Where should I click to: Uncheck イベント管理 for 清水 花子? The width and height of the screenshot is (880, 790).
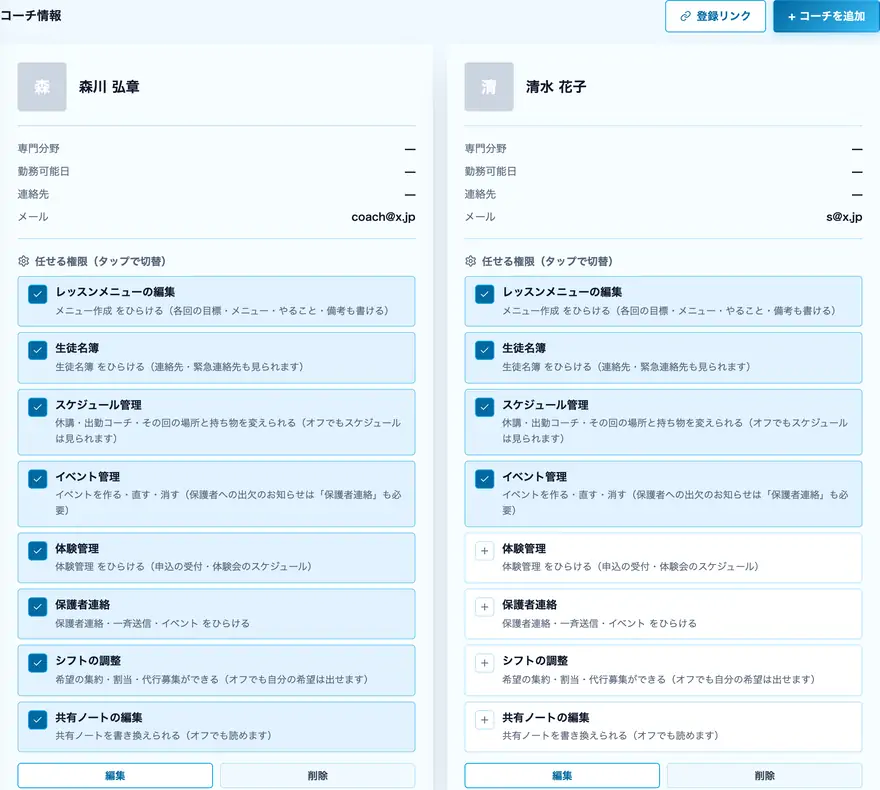(x=484, y=479)
